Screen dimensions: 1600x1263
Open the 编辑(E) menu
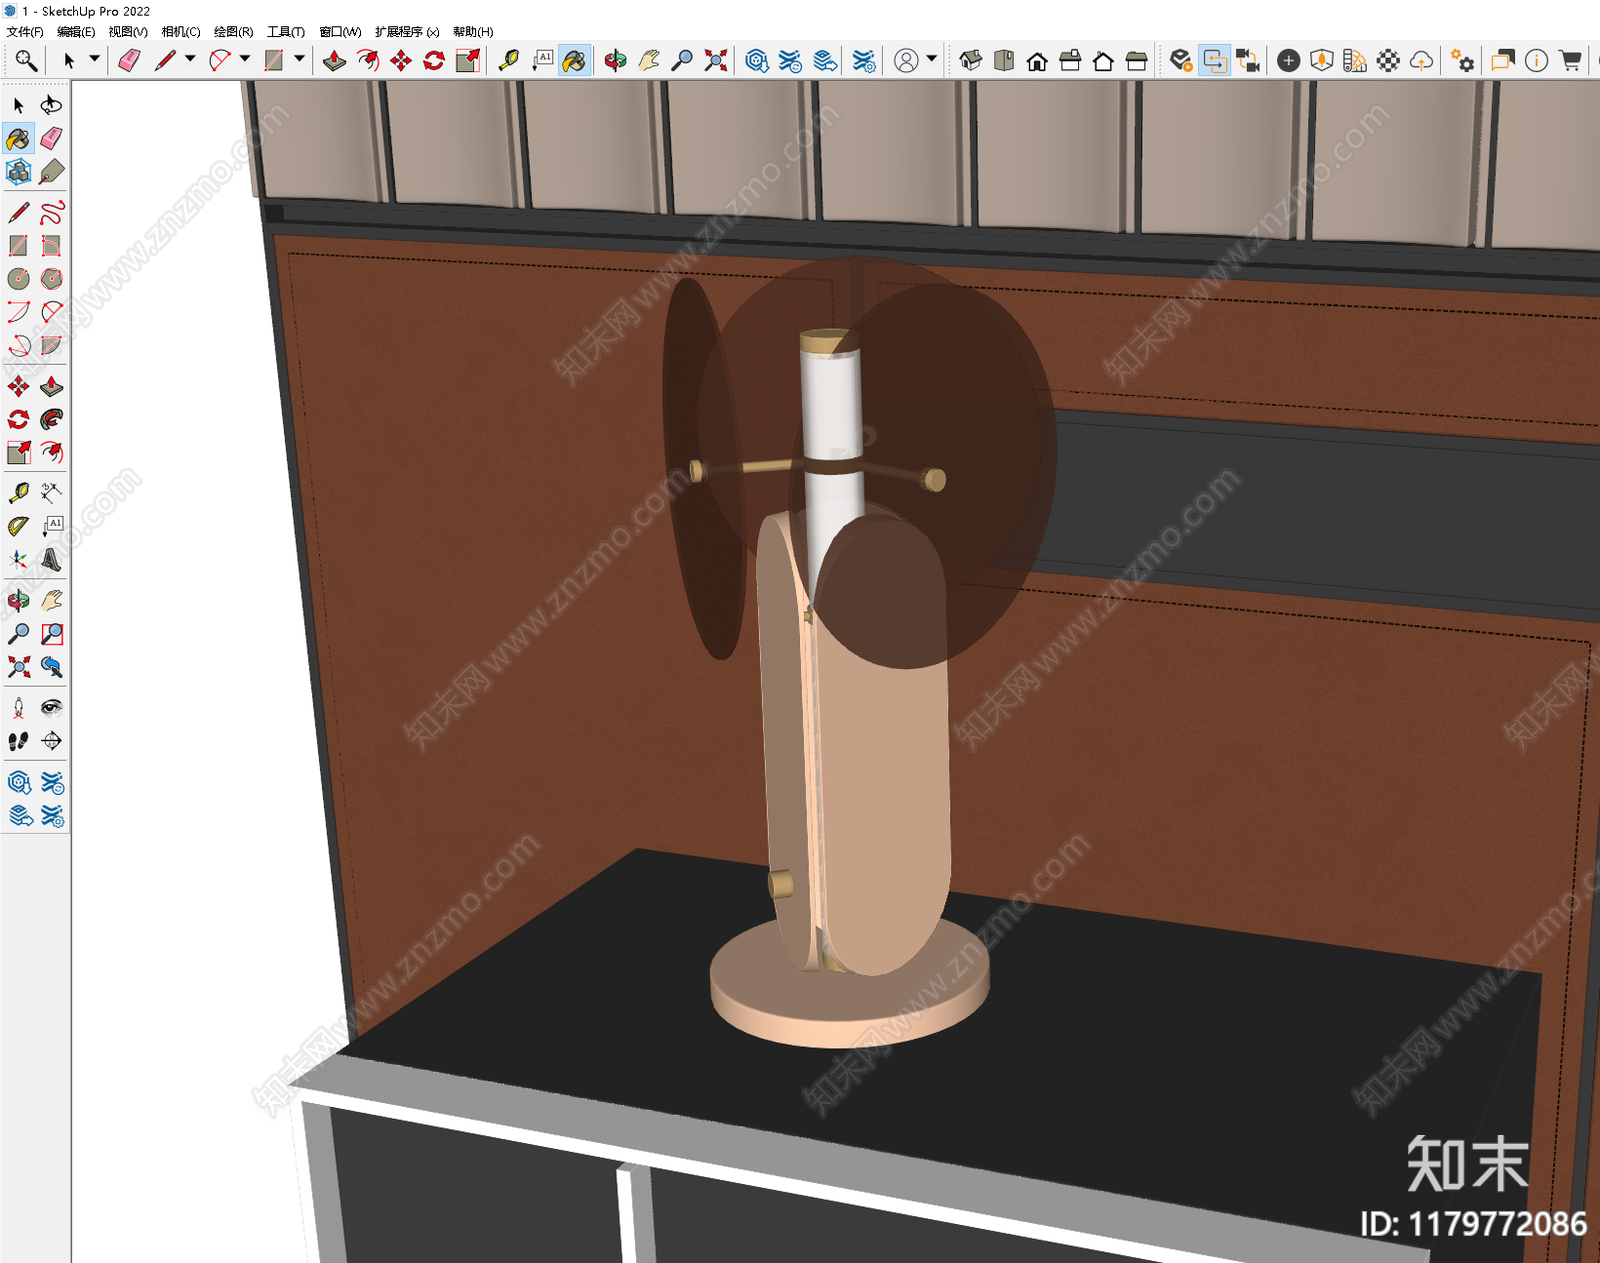pyautogui.click(x=76, y=32)
